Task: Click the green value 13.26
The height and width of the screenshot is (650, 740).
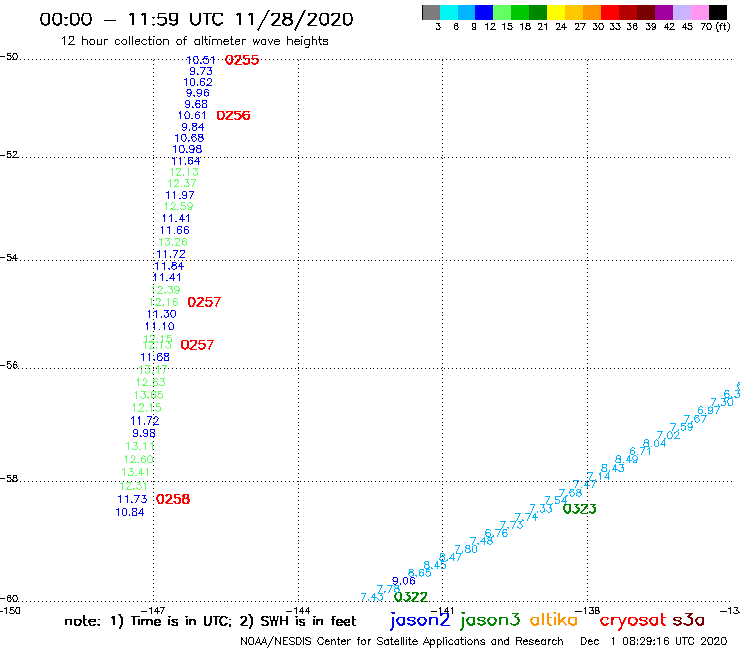Action: 173,242
